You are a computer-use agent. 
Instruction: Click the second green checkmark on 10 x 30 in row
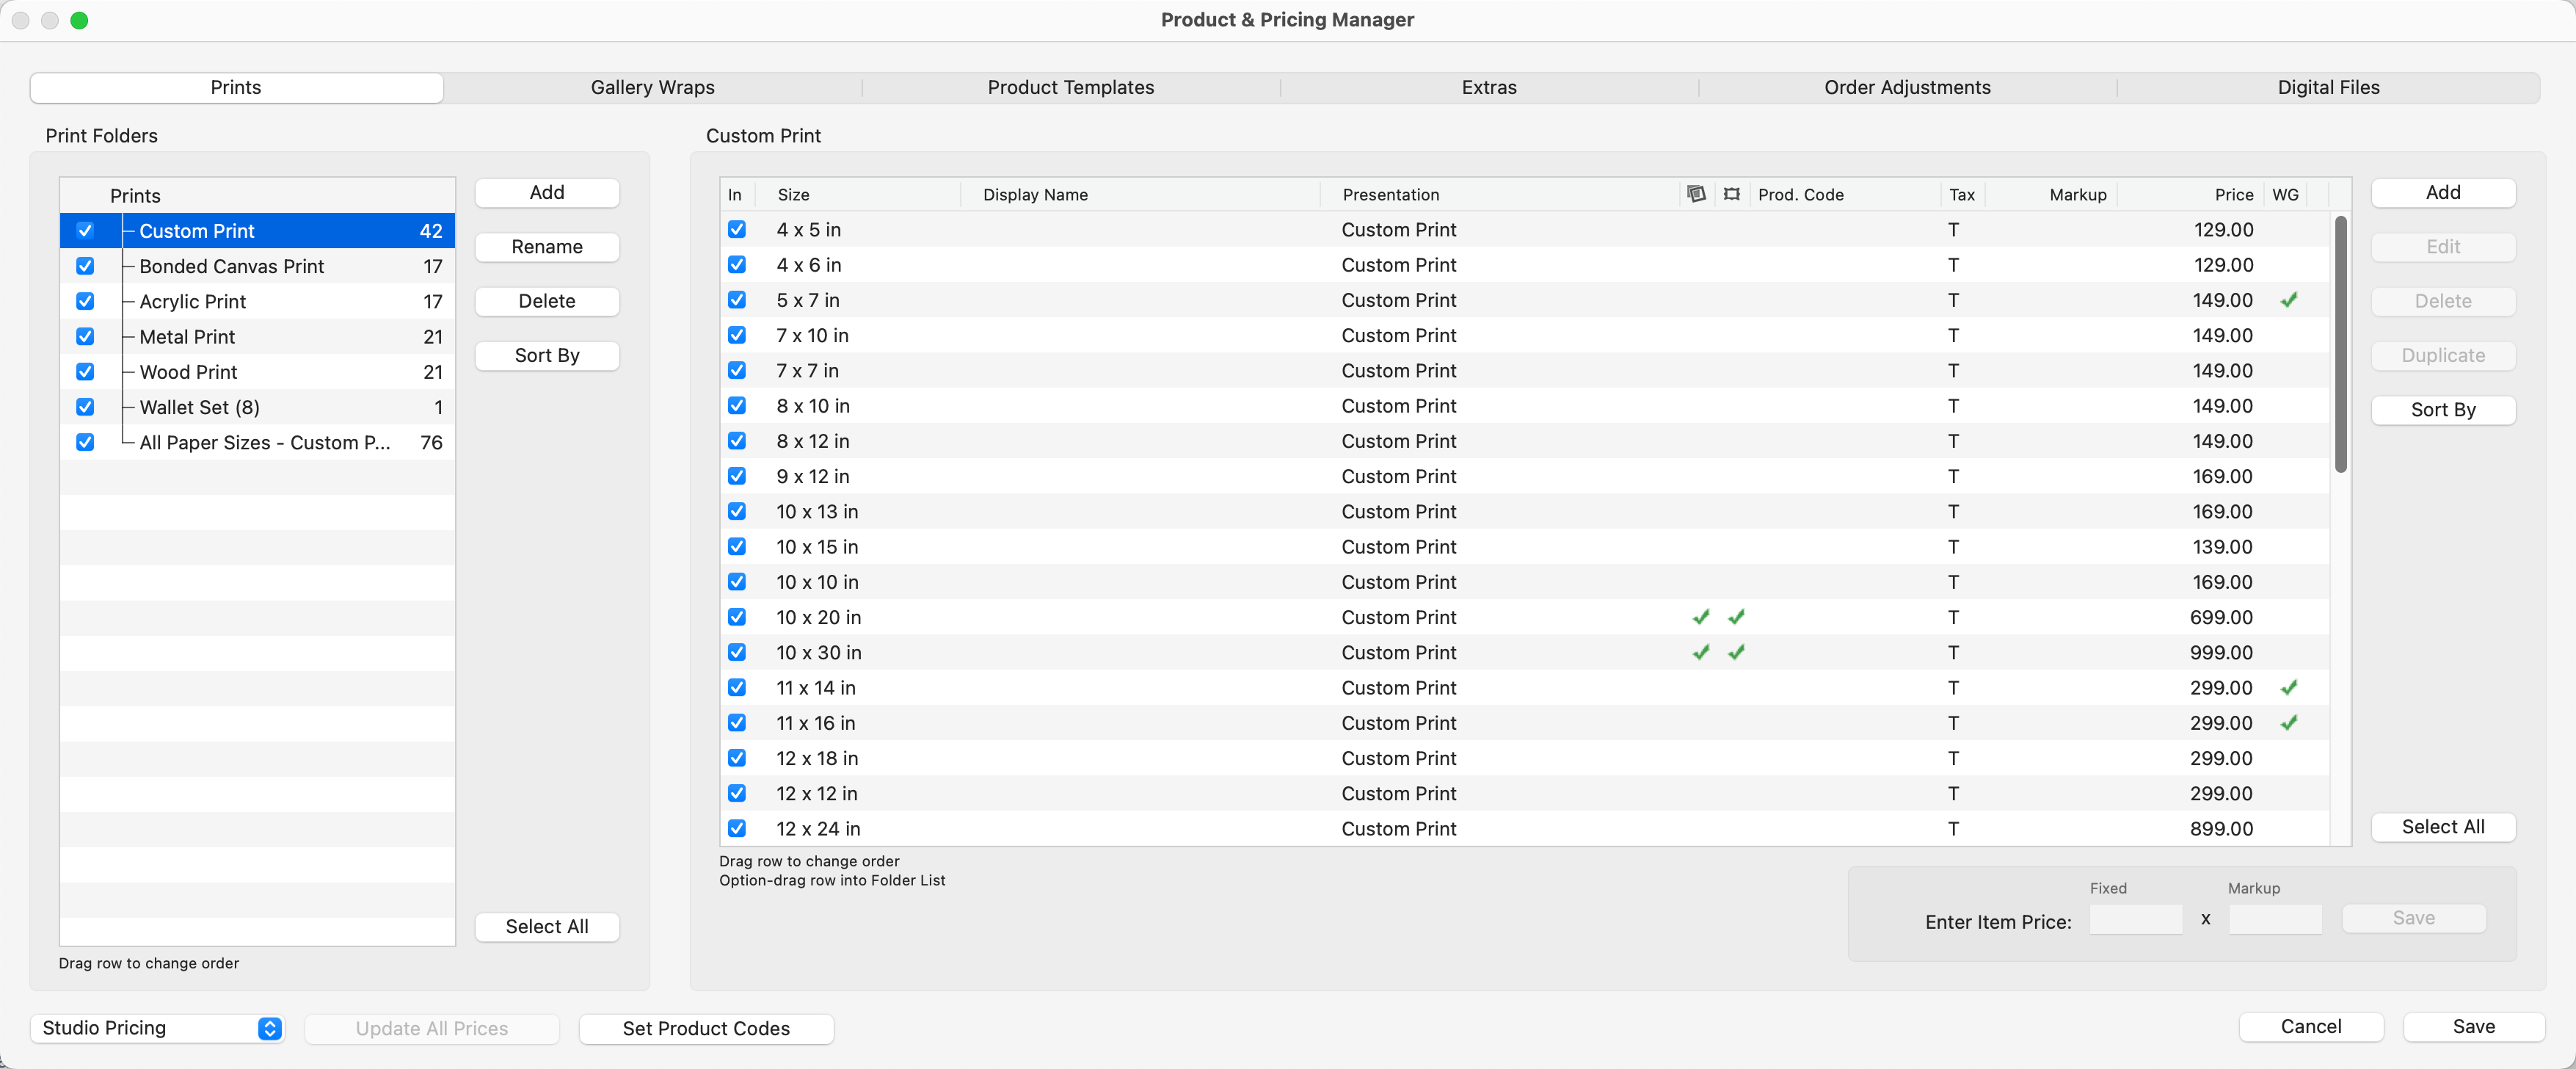pos(1736,652)
